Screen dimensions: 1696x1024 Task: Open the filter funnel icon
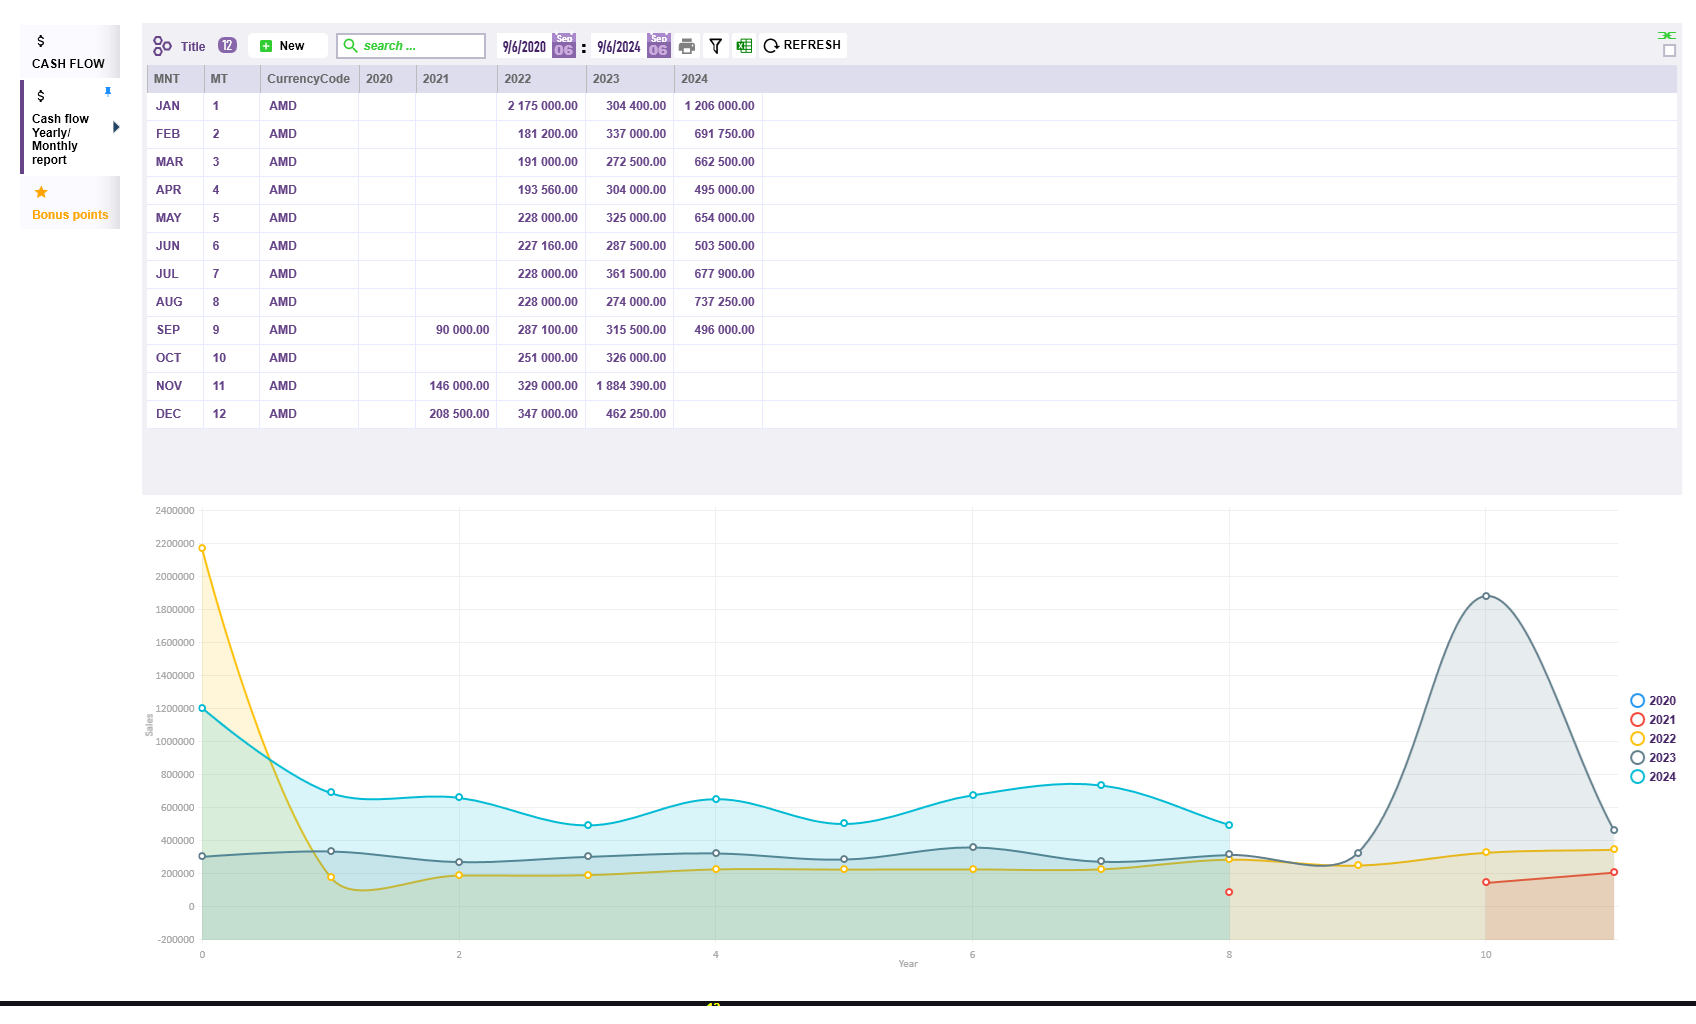tap(715, 46)
